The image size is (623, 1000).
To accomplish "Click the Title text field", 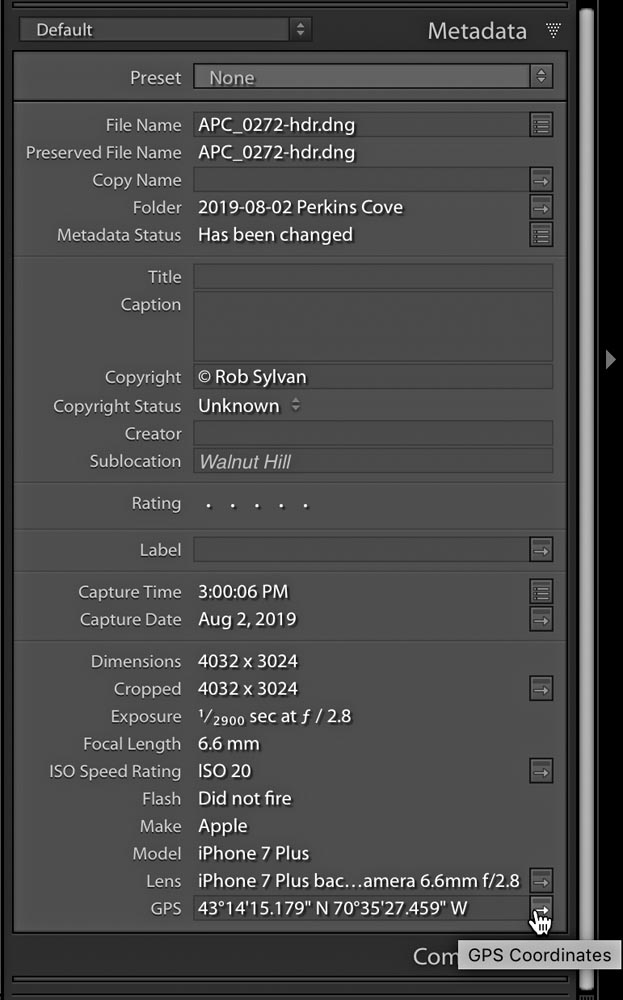I will 370,277.
